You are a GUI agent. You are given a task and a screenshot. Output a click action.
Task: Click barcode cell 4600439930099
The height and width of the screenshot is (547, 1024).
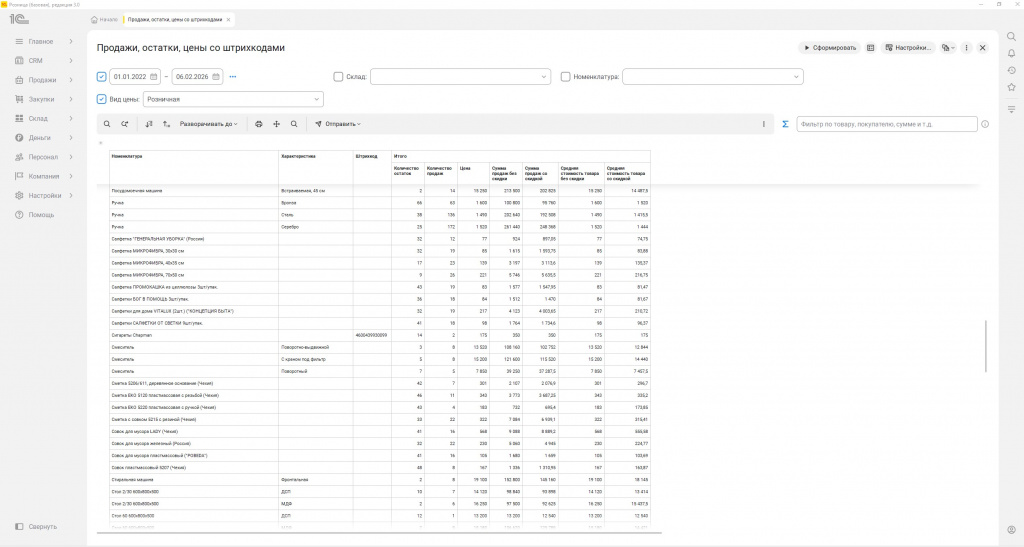point(372,336)
